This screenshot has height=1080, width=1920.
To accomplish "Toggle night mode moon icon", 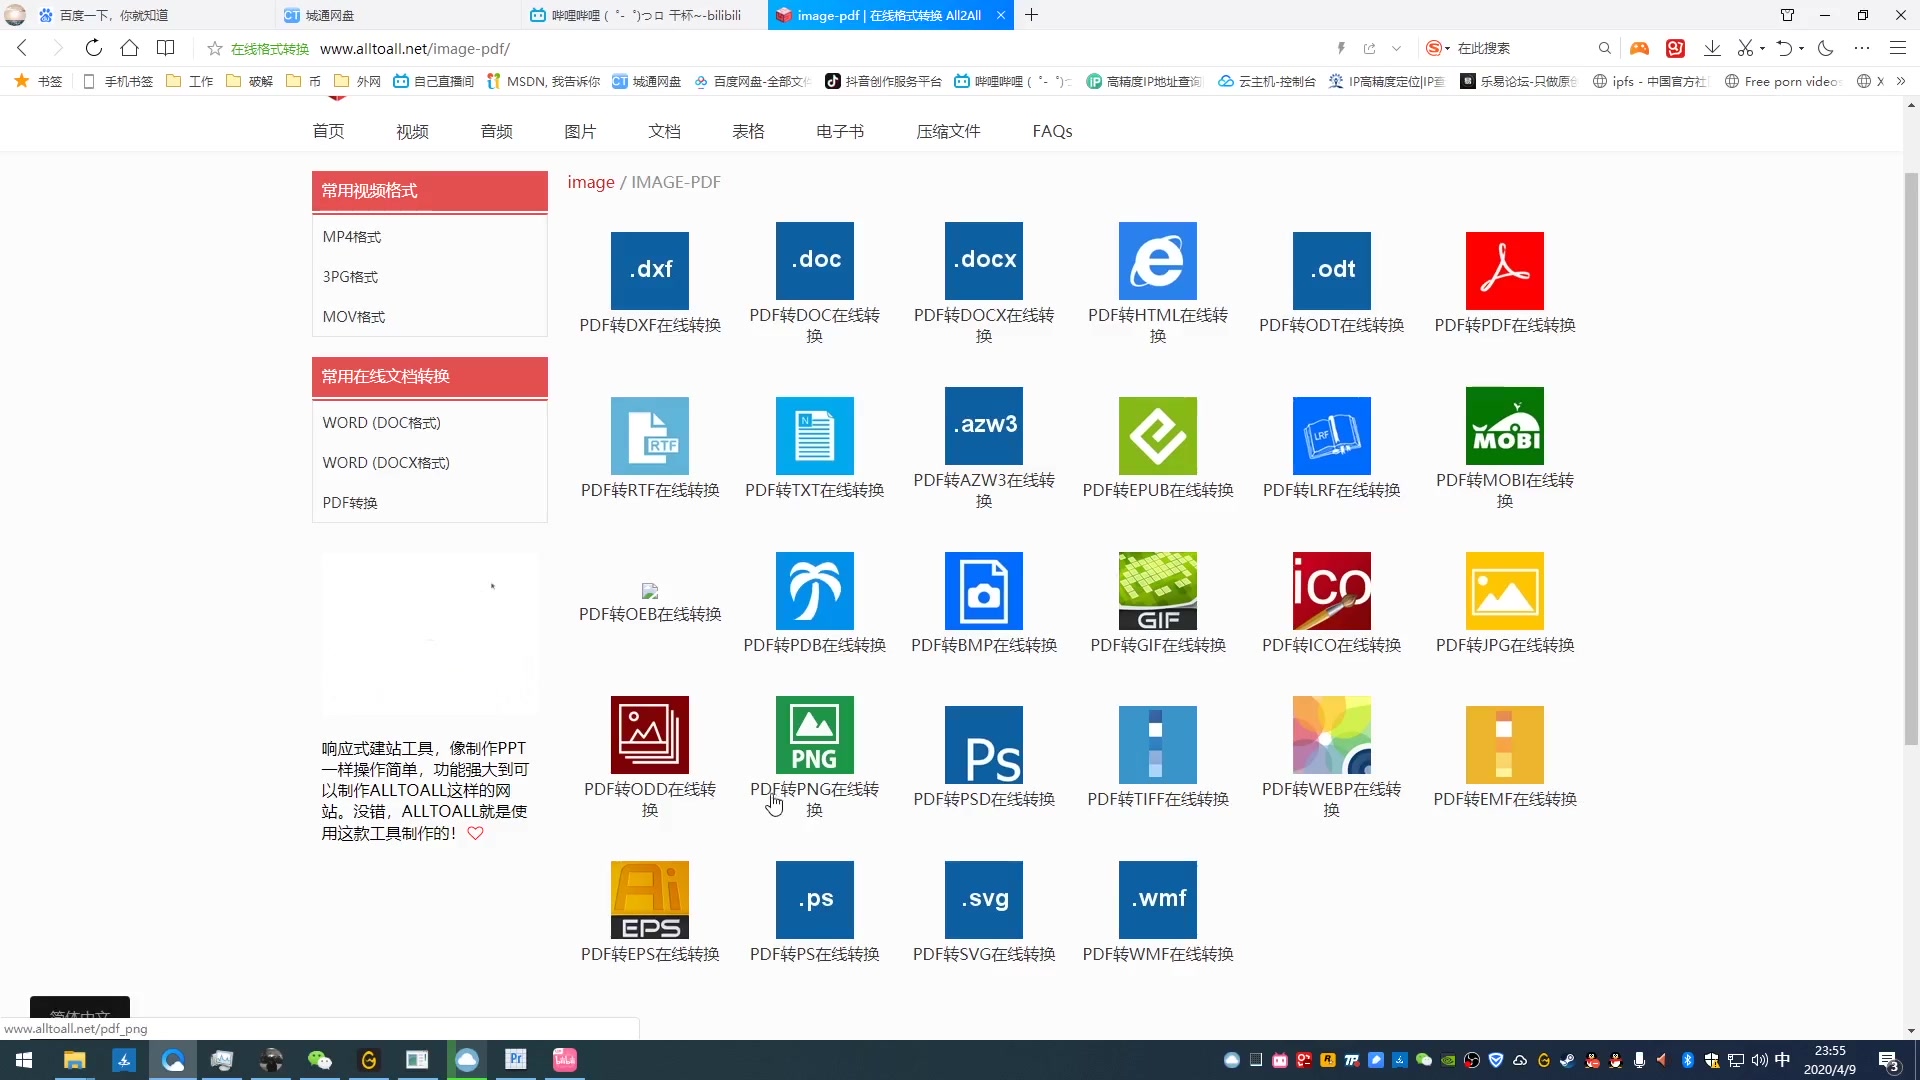I will coord(1826,48).
